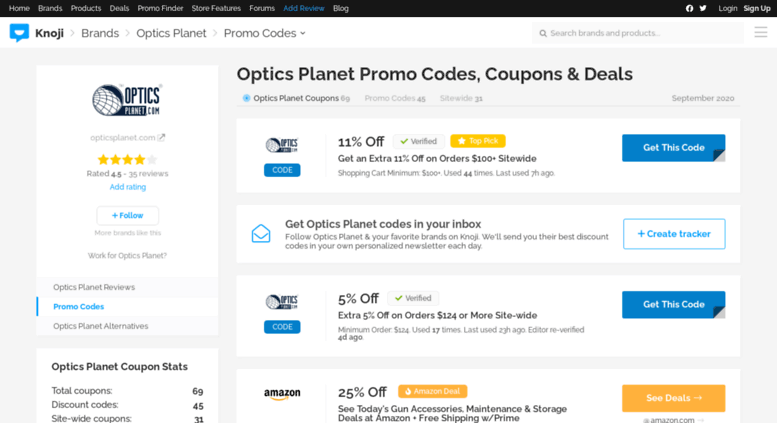Select the Sitewide 31 filter
The image size is (777, 423).
pyautogui.click(x=461, y=98)
